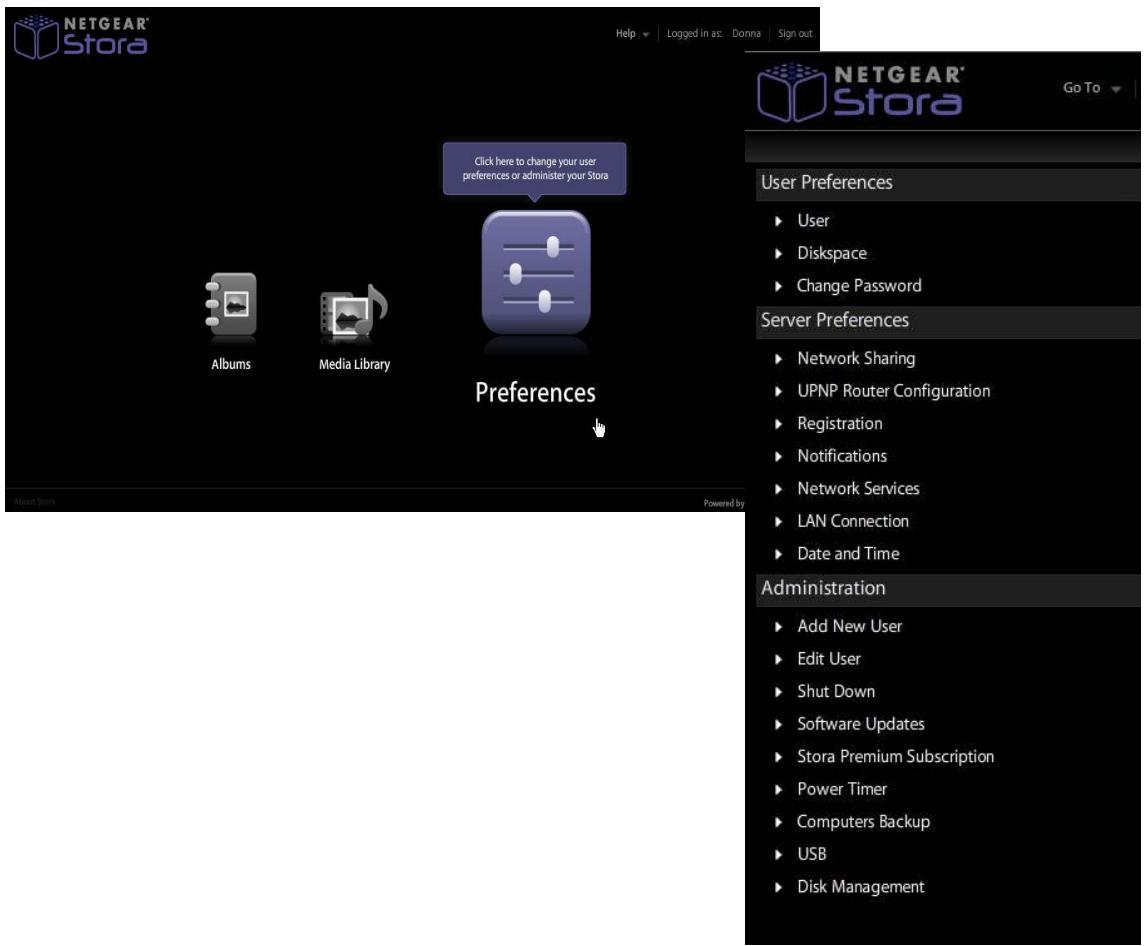1145x946 pixels.
Task: Open the Media Library icon
Action: point(354,312)
